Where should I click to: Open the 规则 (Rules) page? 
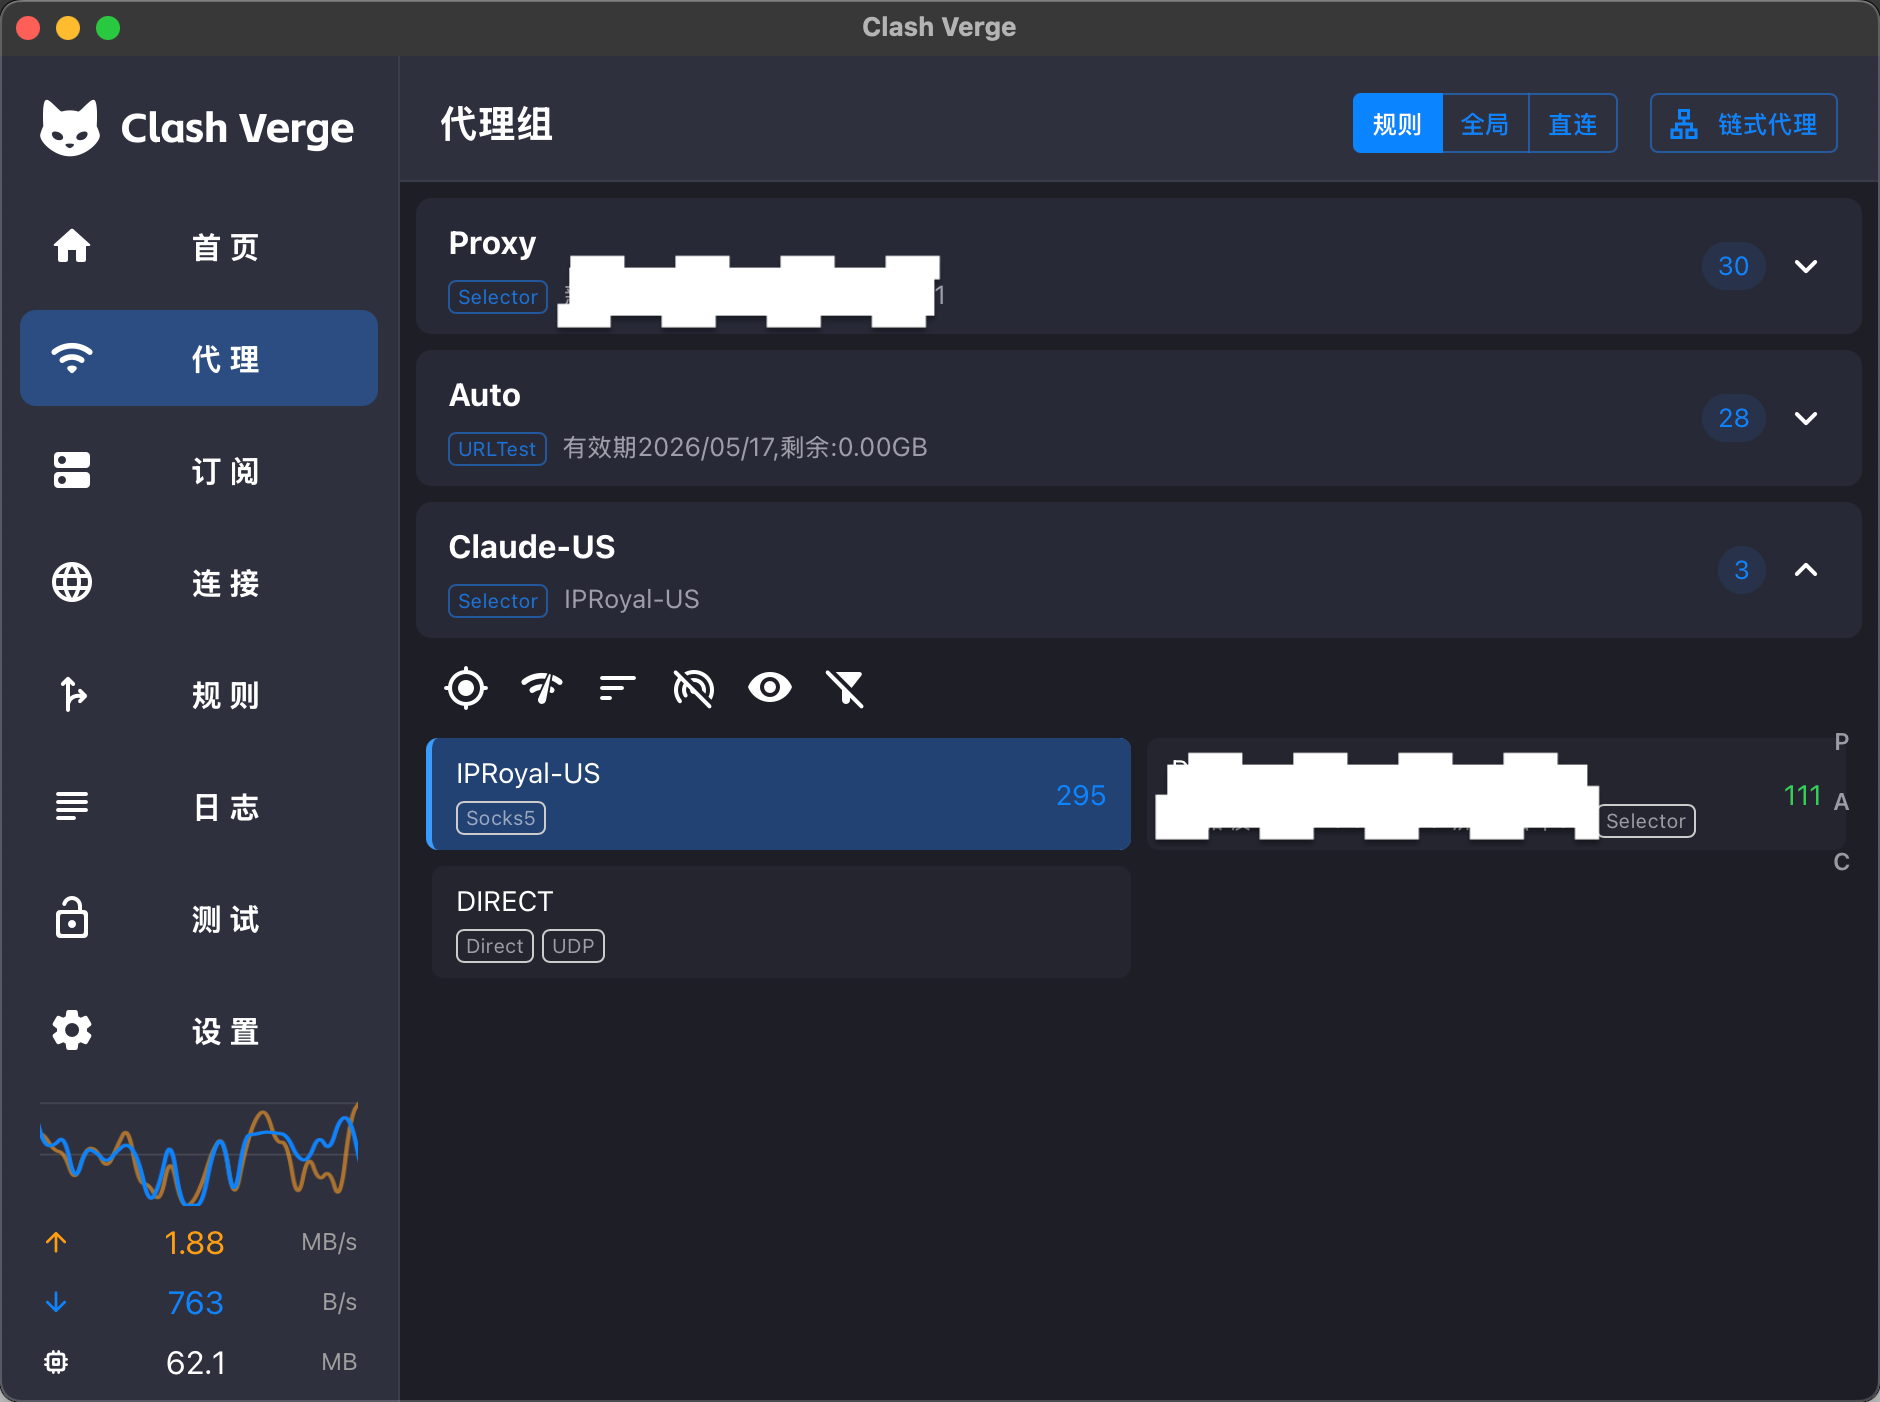(198, 695)
